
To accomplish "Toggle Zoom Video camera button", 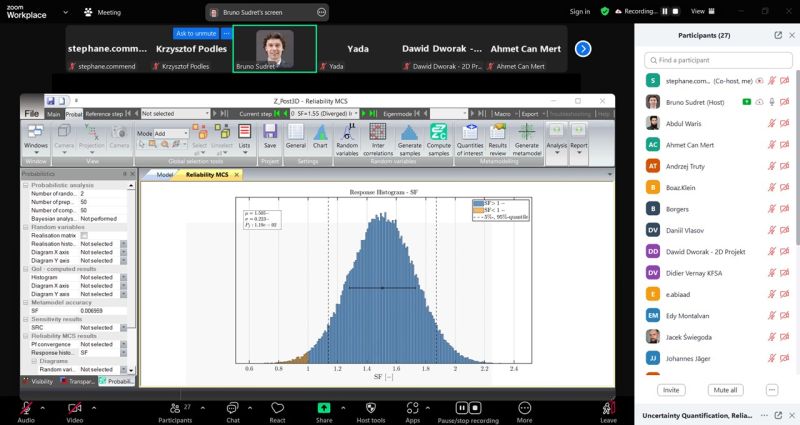I will pos(74,409).
